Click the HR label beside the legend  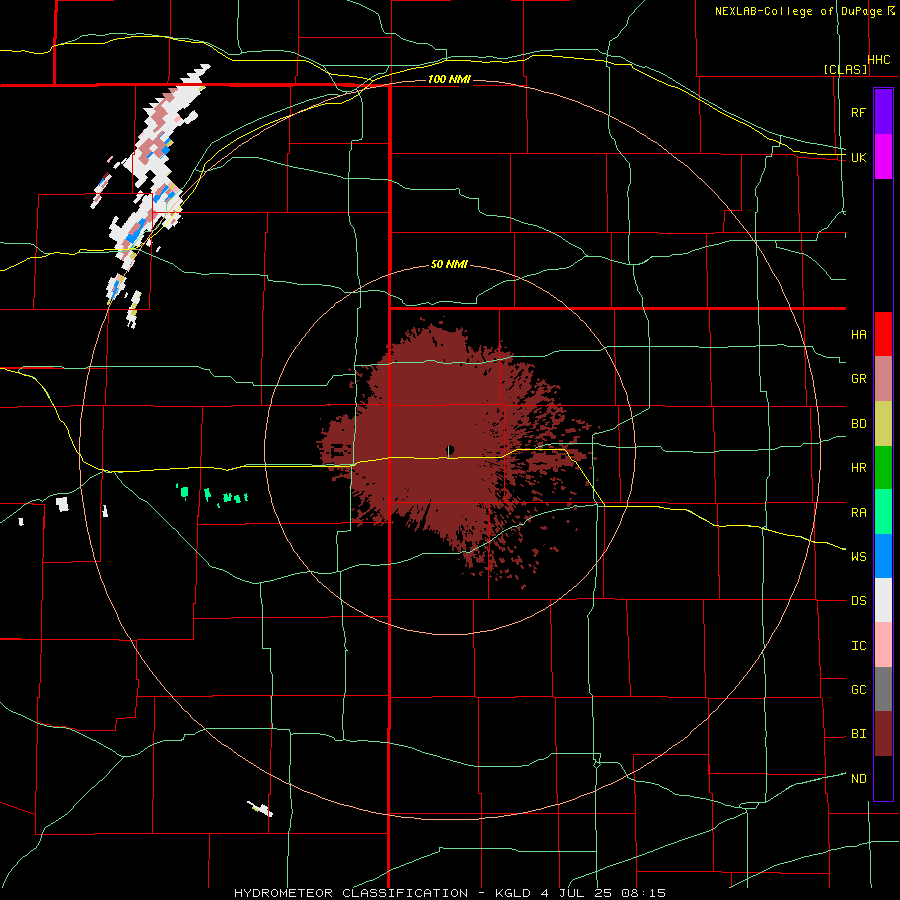pyautogui.click(x=858, y=468)
